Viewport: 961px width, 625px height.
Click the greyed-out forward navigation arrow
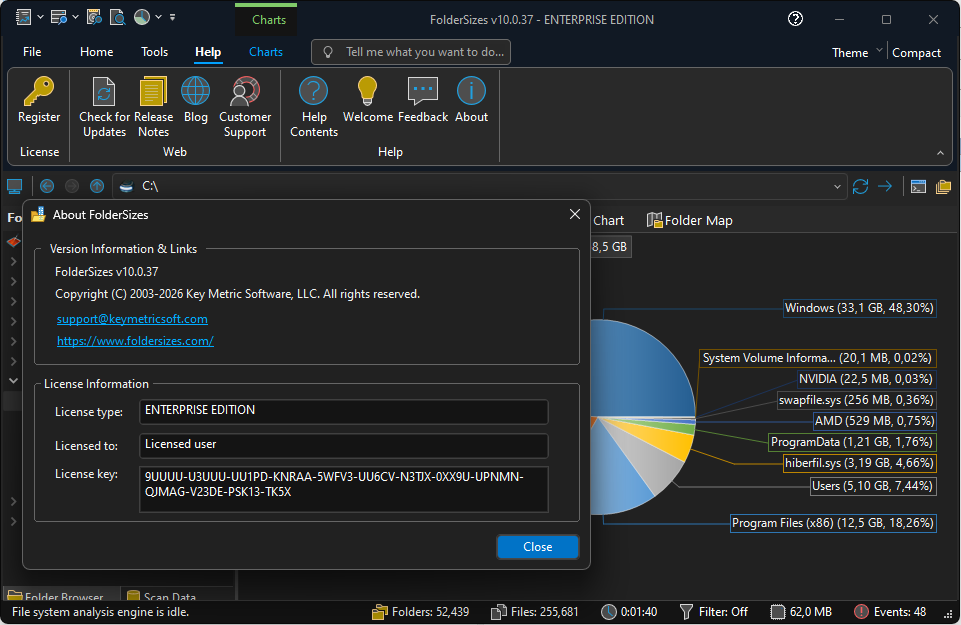(x=72, y=186)
